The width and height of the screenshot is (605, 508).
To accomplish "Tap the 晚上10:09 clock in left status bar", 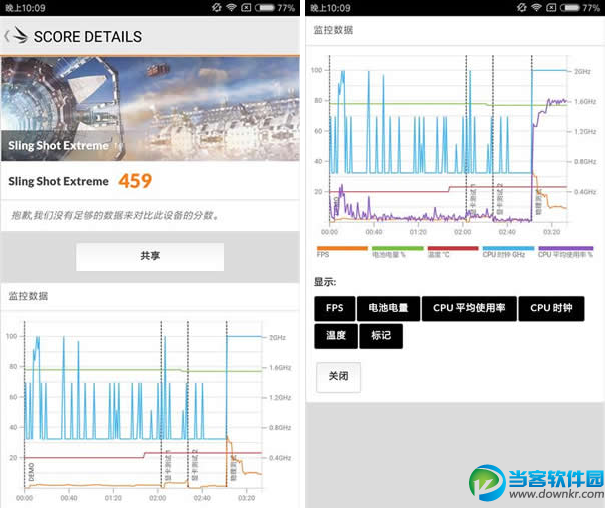I will [25, 8].
